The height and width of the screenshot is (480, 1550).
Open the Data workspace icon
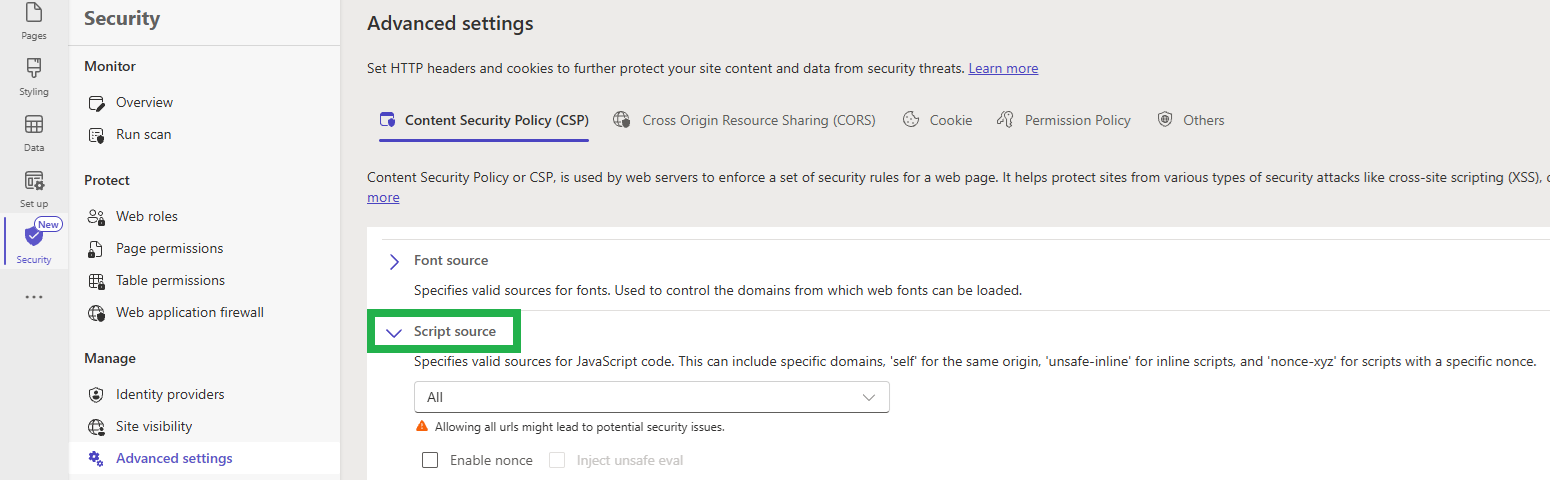(x=34, y=125)
